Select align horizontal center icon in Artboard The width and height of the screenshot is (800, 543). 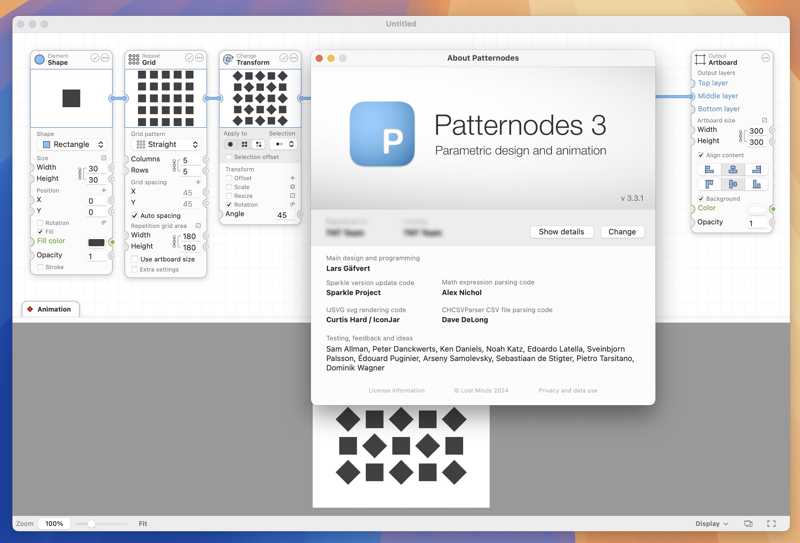pyautogui.click(x=733, y=169)
